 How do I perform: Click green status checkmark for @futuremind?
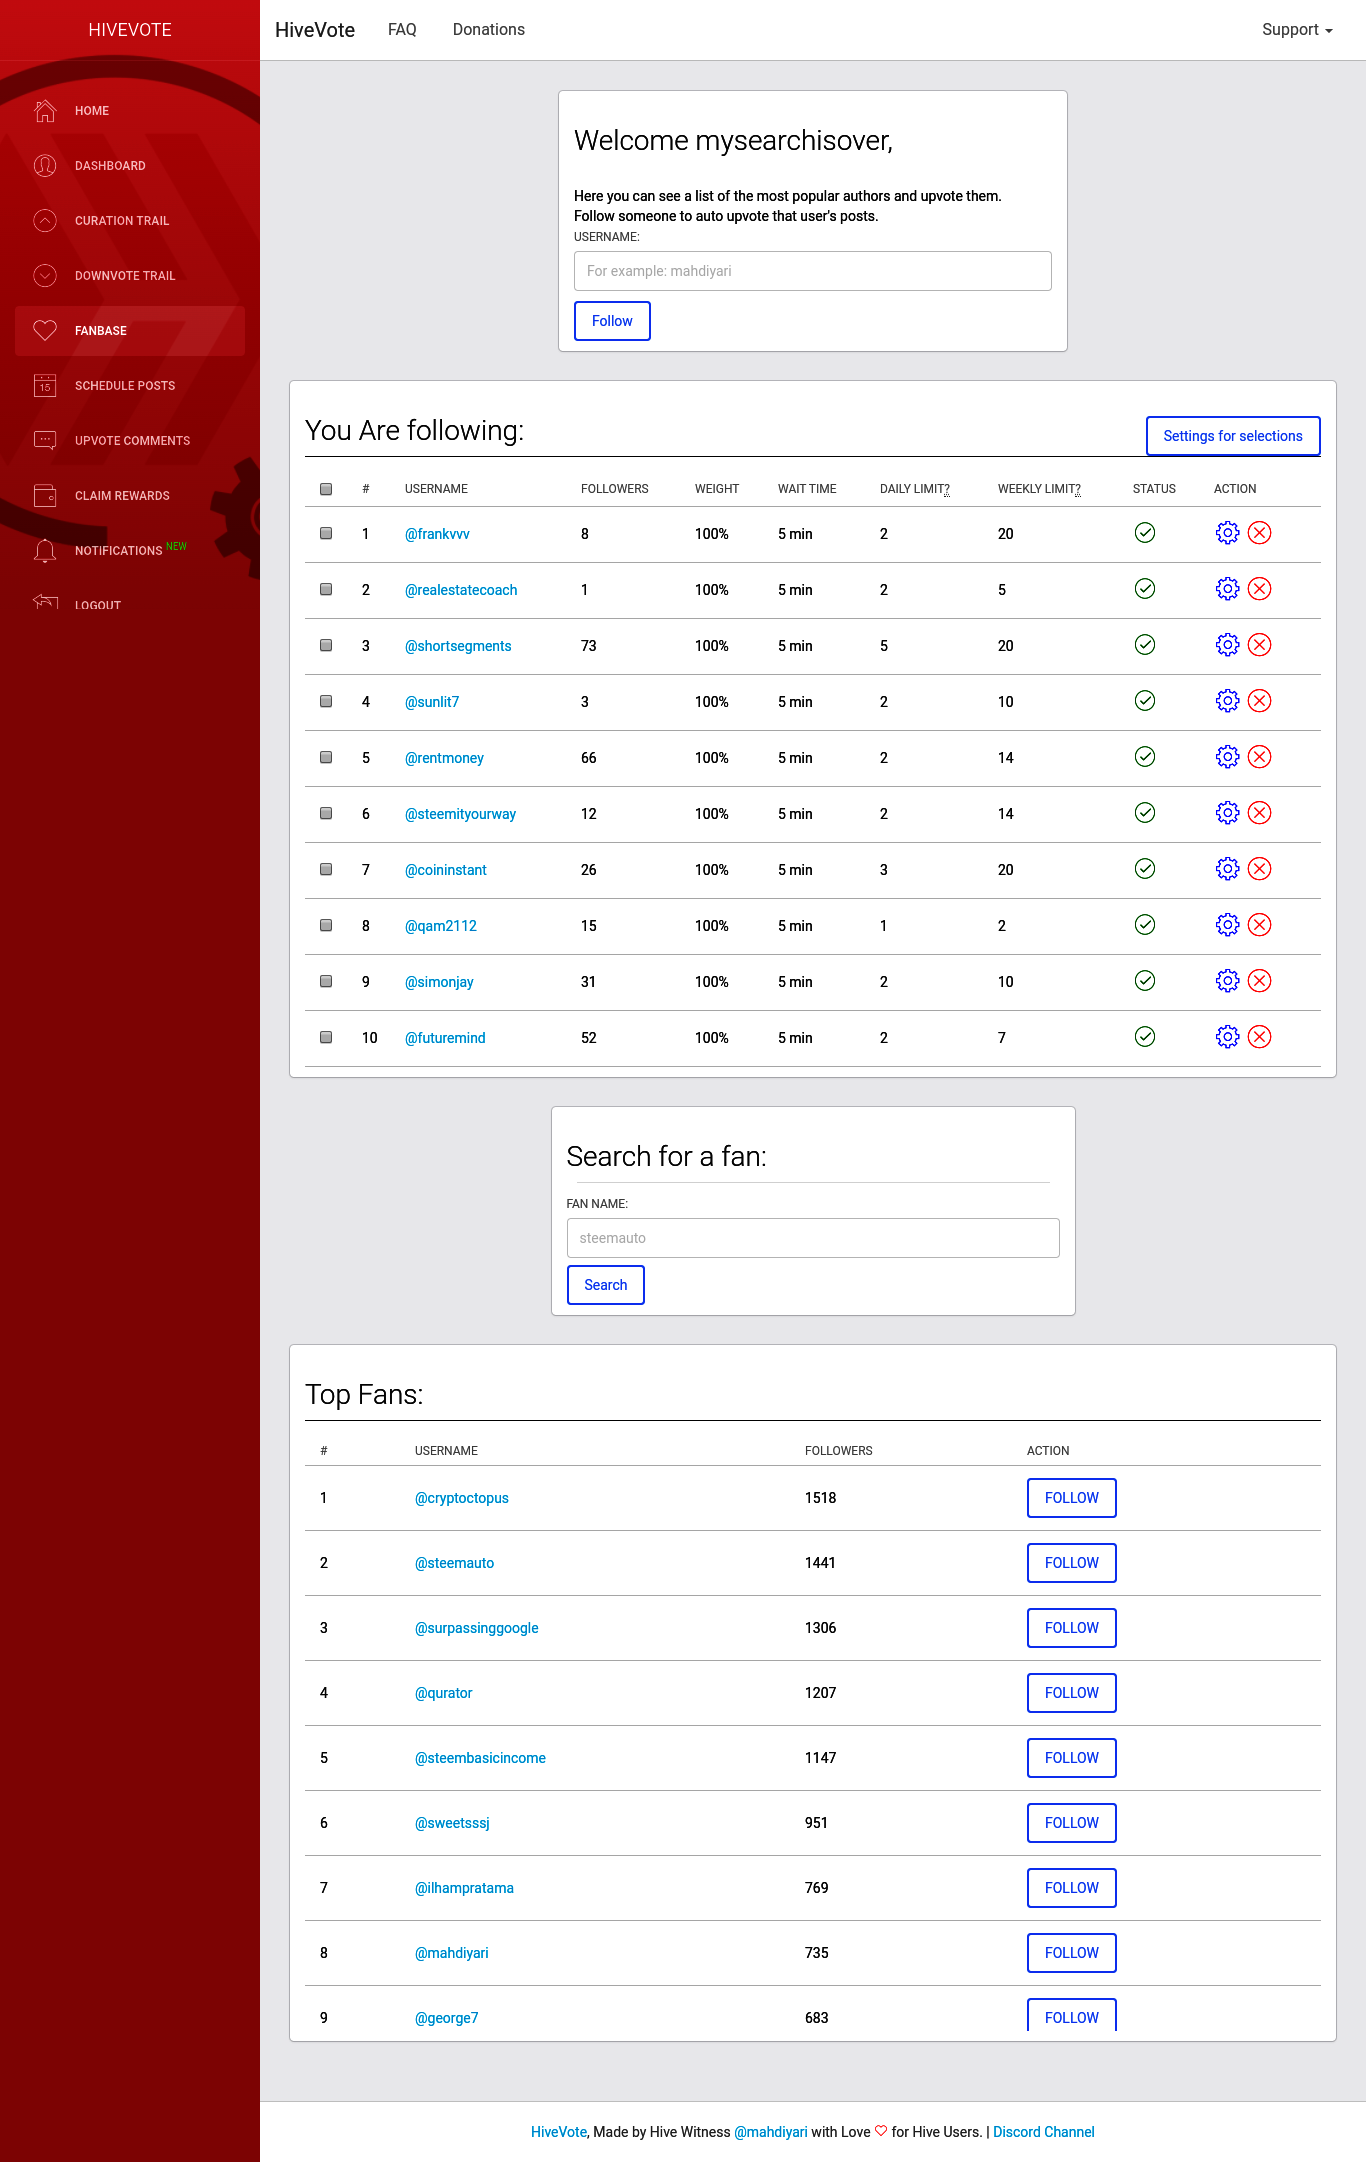(1145, 1037)
